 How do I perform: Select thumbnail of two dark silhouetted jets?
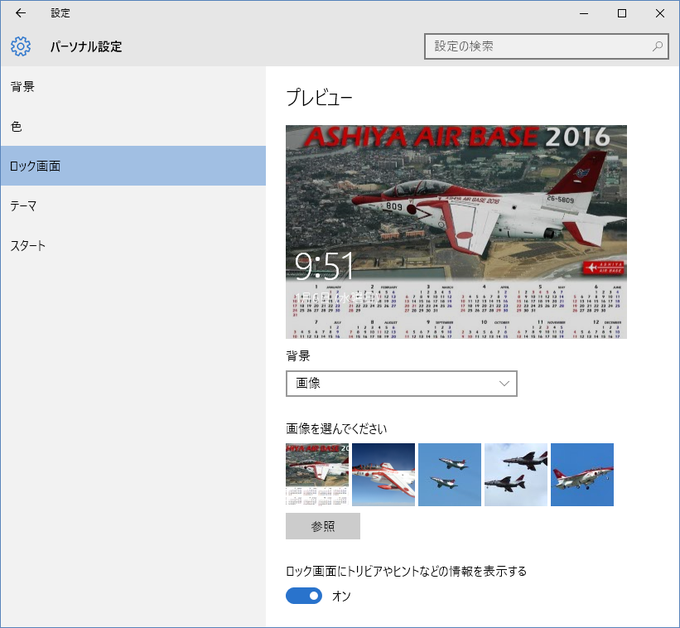tap(516, 474)
